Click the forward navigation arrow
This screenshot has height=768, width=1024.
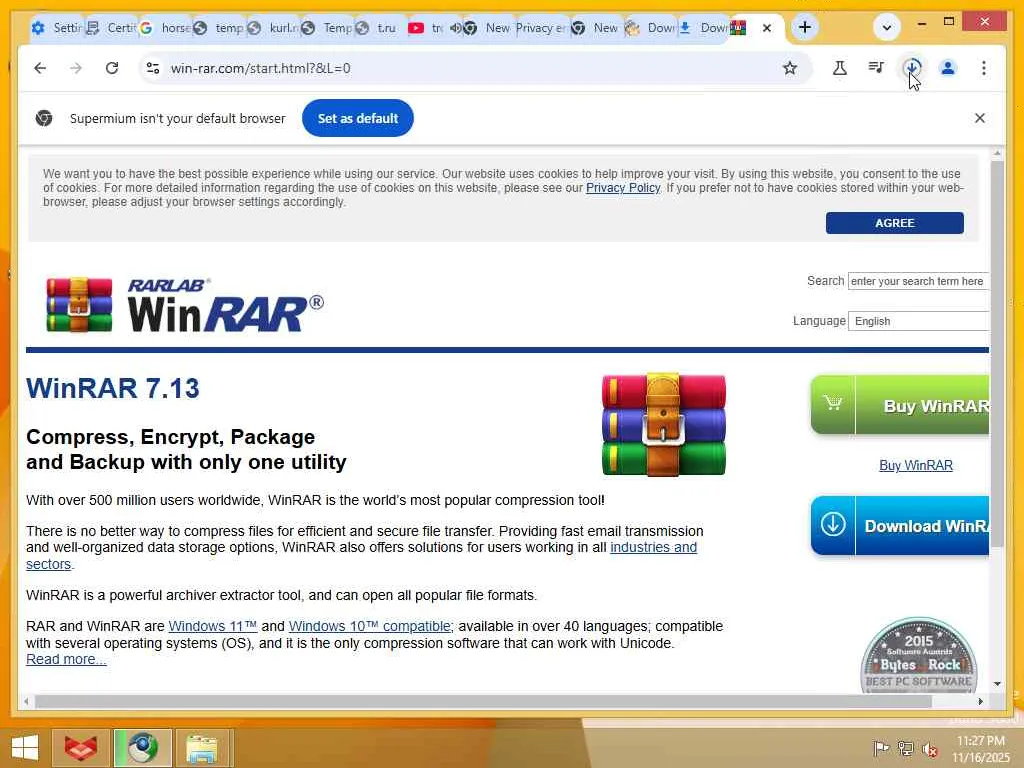click(76, 68)
